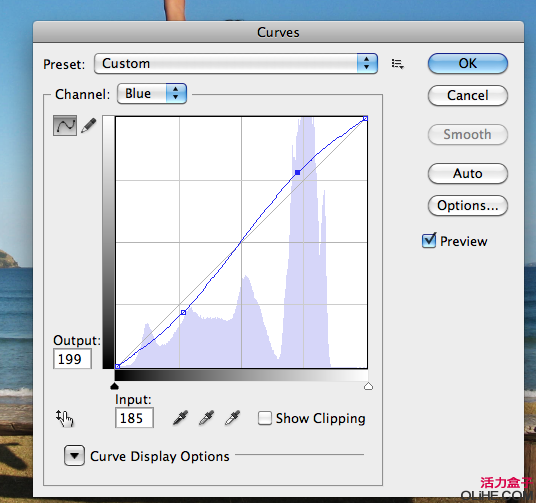Click the Cancel button
Image resolution: width=536 pixels, height=503 pixels.
click(x=468, y=95)
